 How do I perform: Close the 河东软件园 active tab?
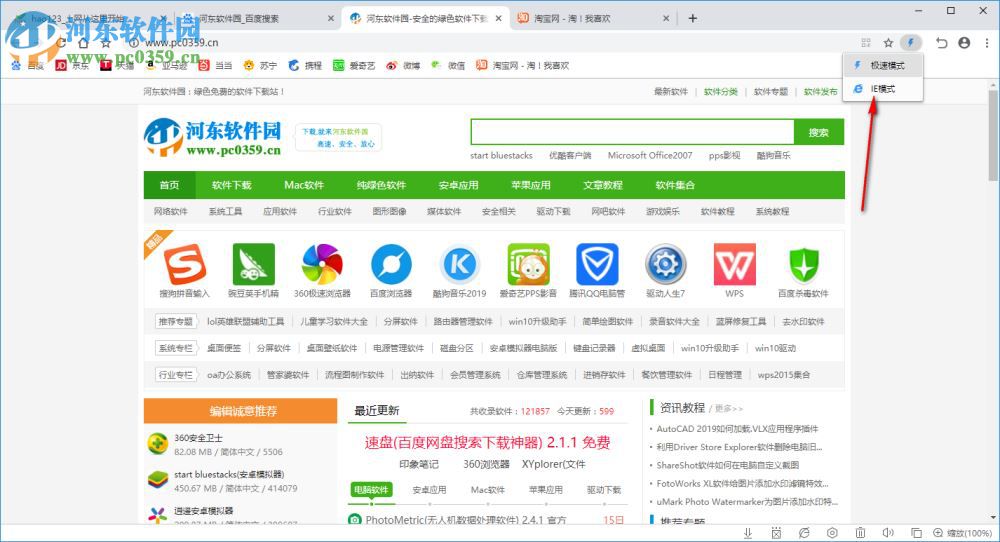[x=499, y=18]
